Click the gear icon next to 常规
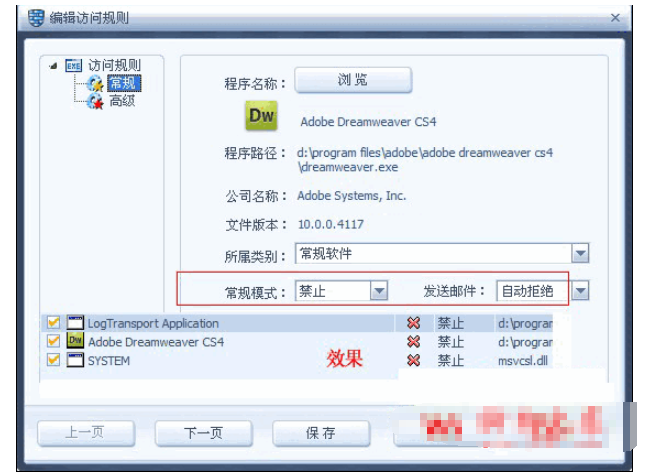Screen dimensions: 665x474 tap(95, 84)
